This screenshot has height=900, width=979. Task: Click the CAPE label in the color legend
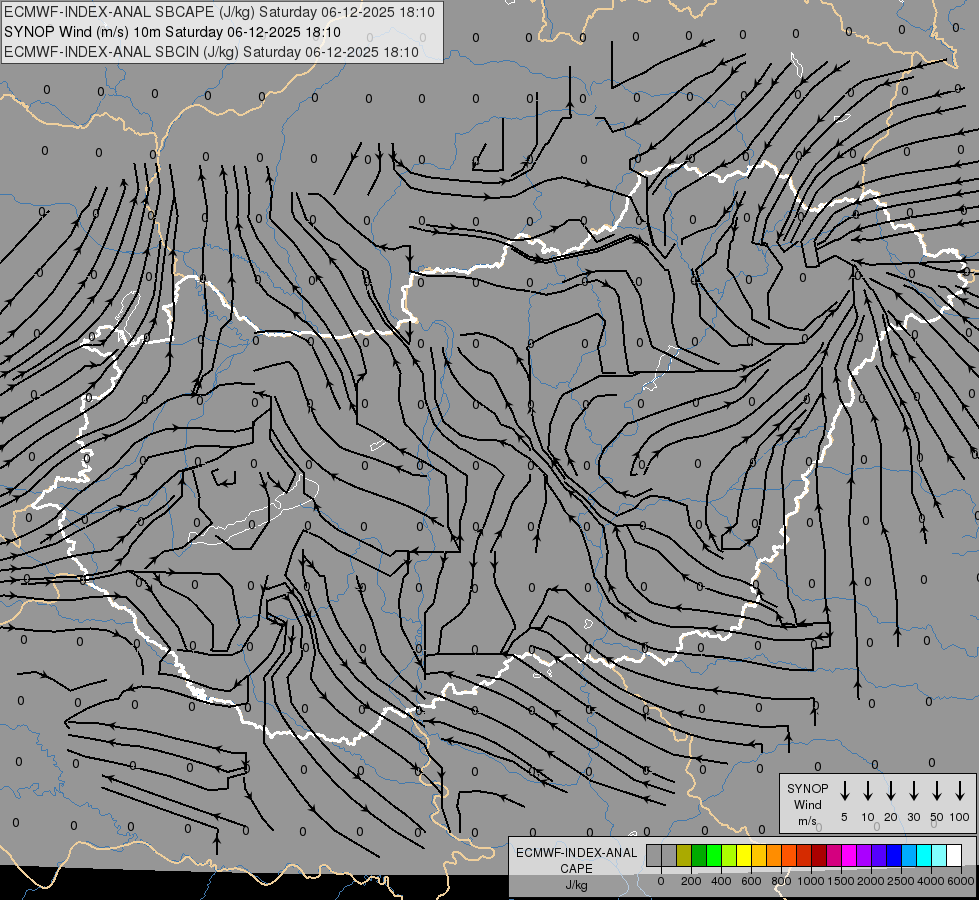pos(576,869)
